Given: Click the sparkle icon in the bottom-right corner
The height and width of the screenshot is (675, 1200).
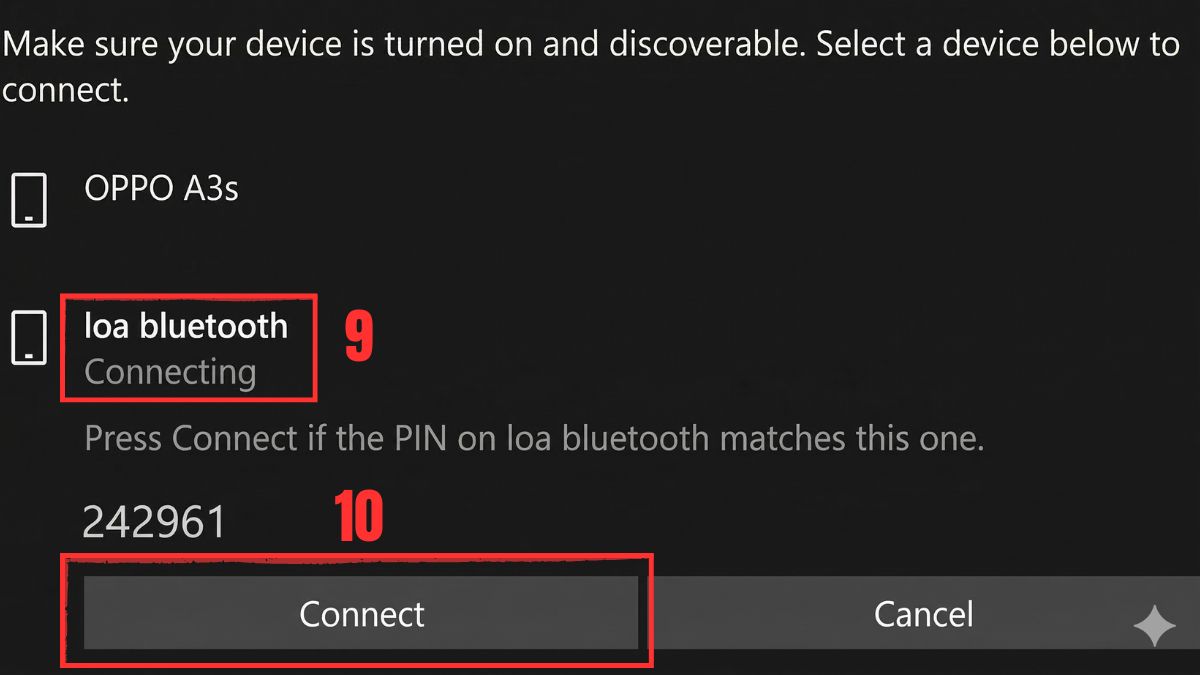Looking at the screenshot, I should tap(1157, 623).
